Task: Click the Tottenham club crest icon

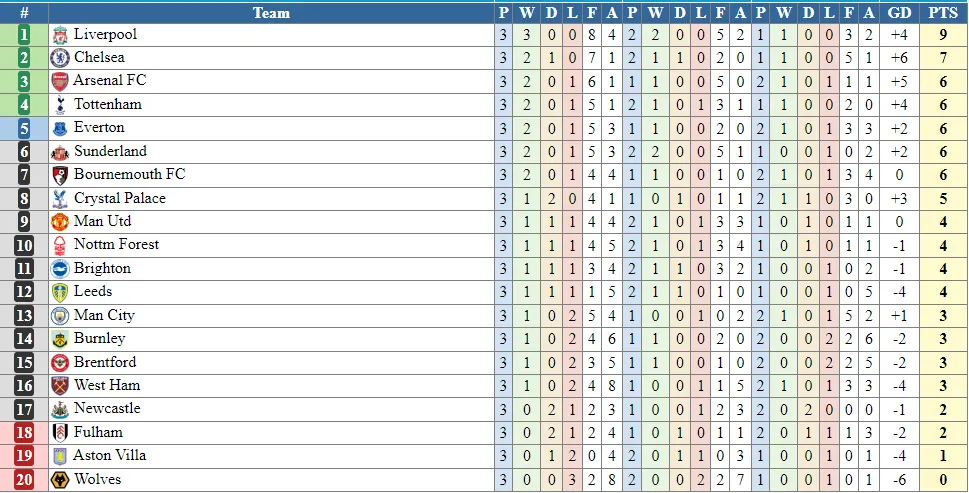Action: click(60, 105)
